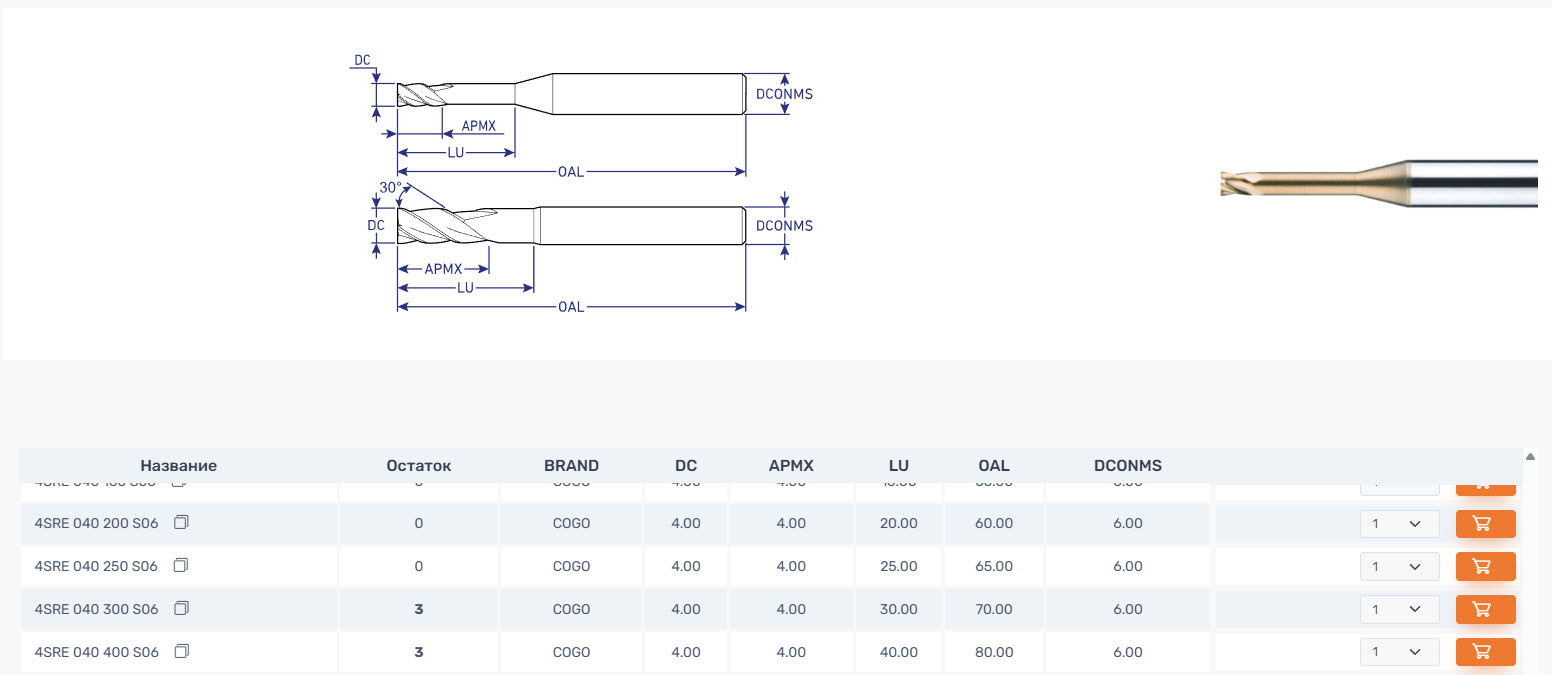The height and width of the screenshot is (675, 1552).
Task: Click the BRAND column header
Action: pos(572,466)
